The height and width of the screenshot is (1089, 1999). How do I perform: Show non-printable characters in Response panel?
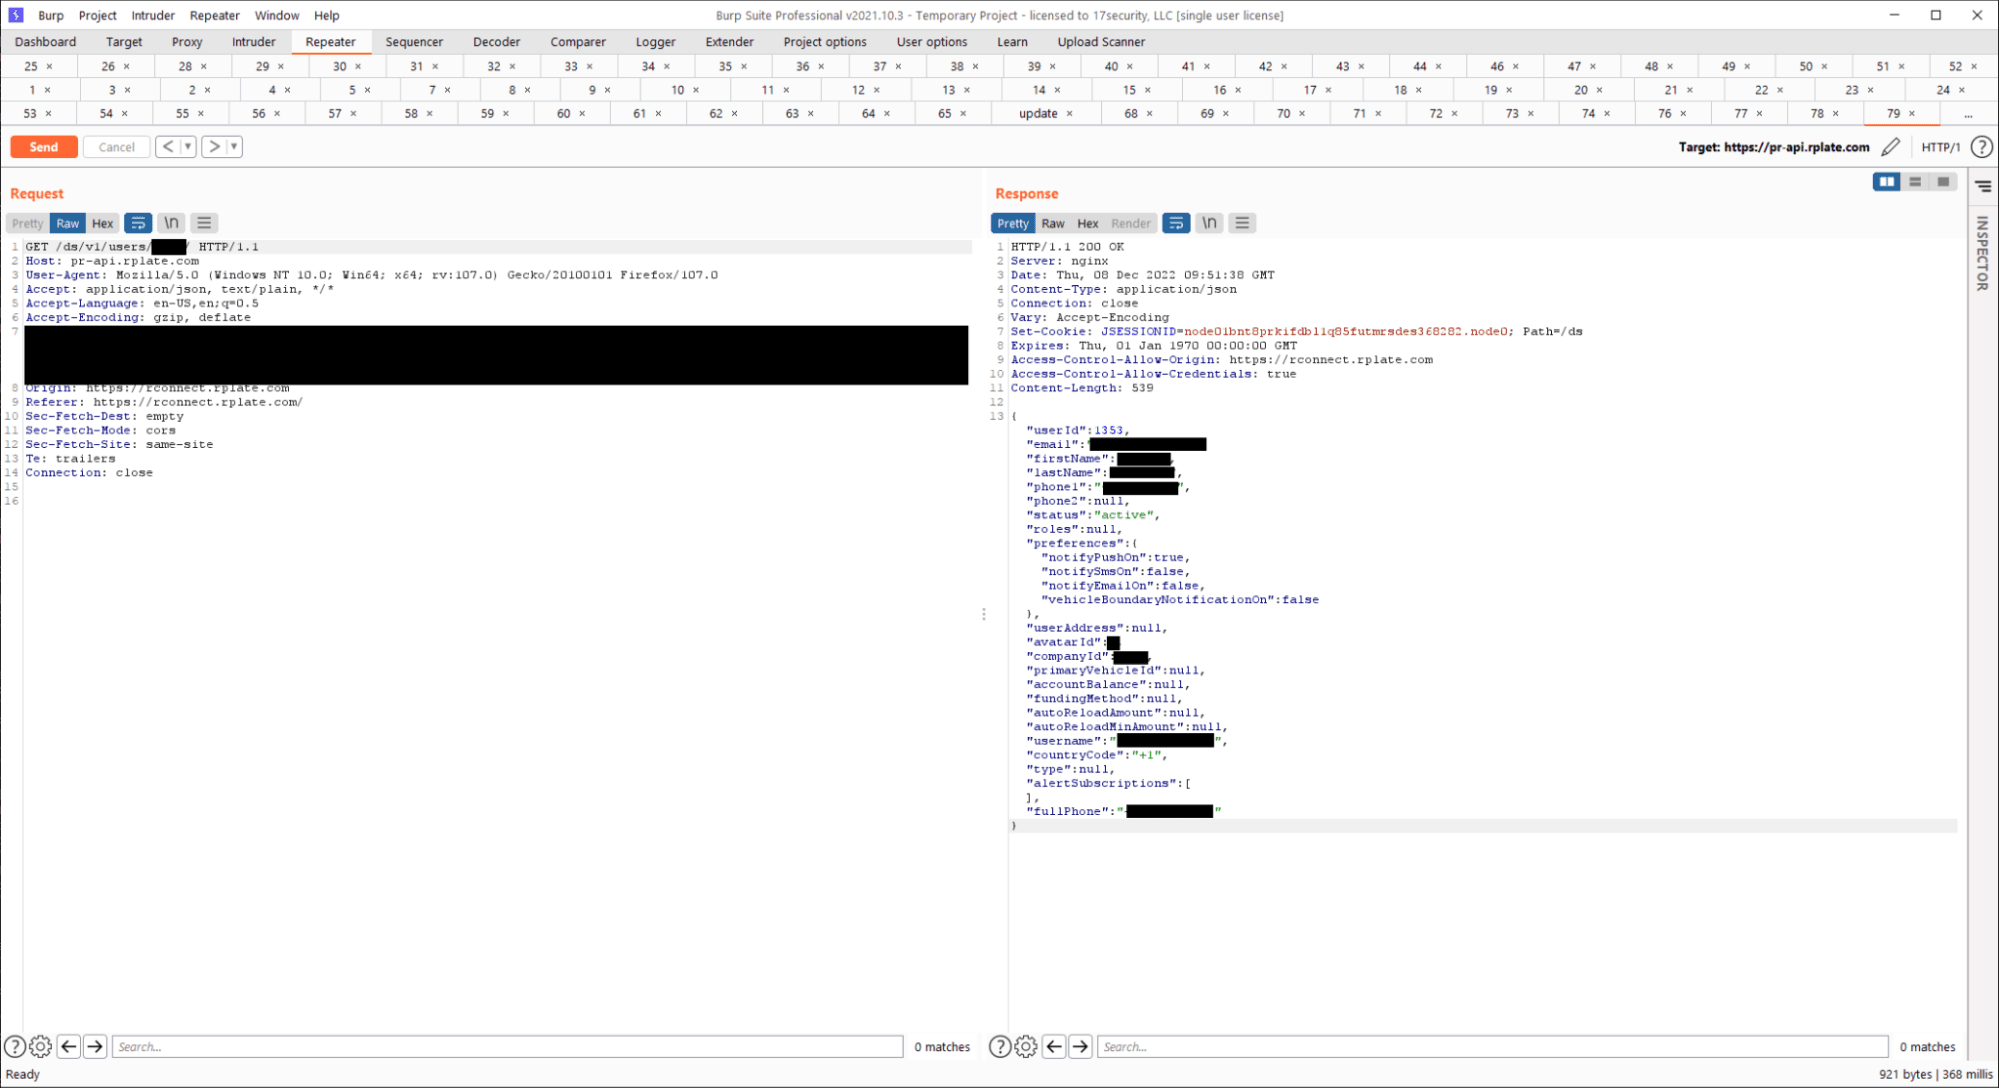point(1209,223)
